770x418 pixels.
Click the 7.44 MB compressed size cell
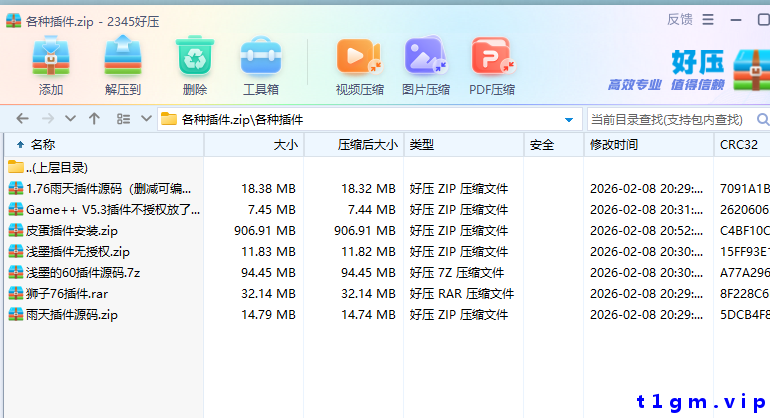tap(372, 210)
